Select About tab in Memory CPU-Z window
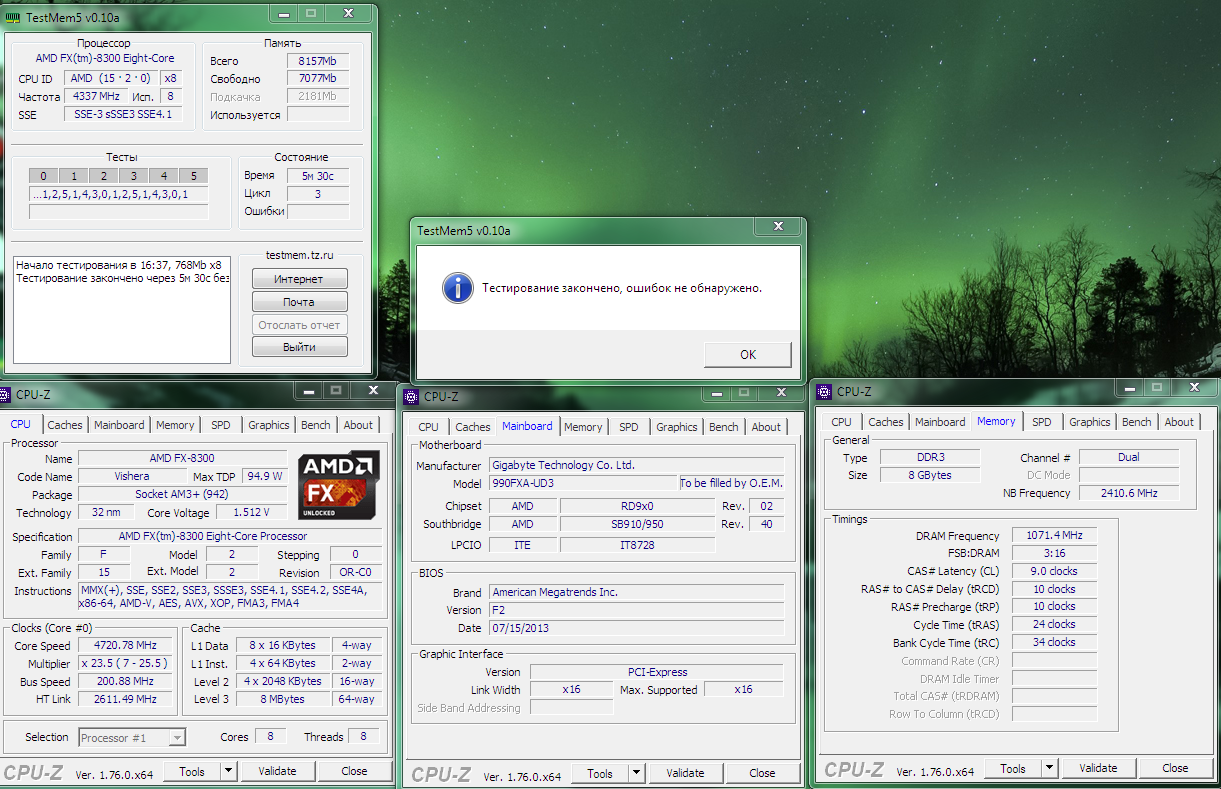This screenshot has height=789, width=1221. point(1179,422)
